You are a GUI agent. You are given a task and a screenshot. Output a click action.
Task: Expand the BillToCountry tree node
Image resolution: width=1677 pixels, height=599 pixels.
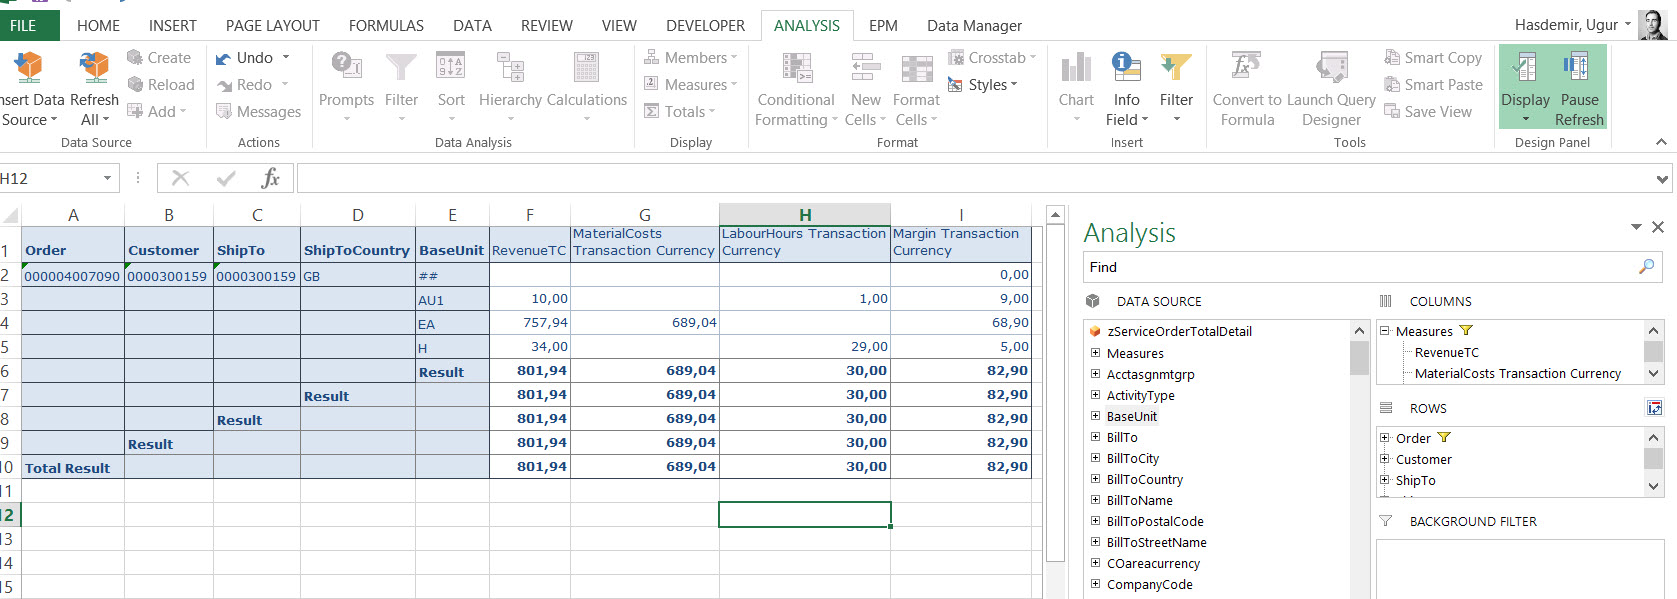tap(1096, 479)
